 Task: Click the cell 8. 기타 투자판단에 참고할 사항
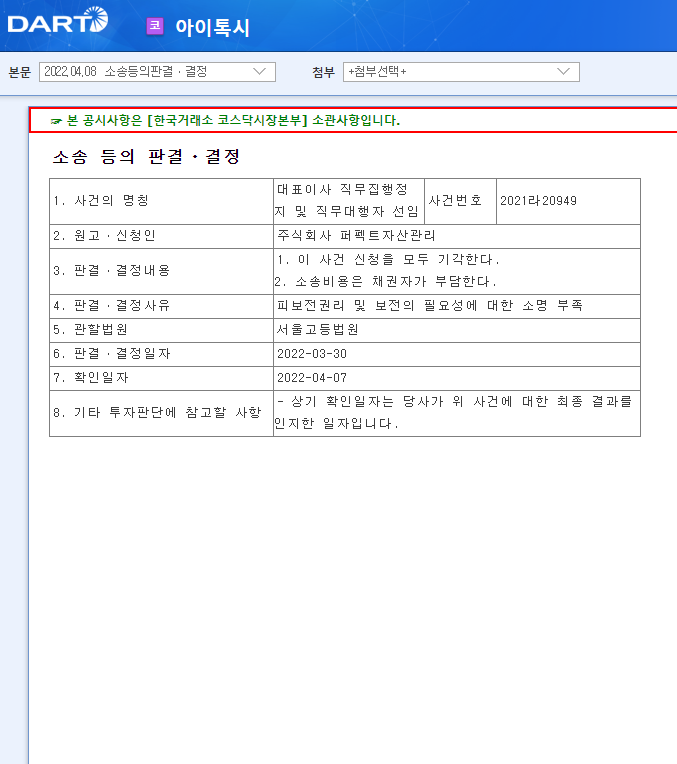click(161, 413)
